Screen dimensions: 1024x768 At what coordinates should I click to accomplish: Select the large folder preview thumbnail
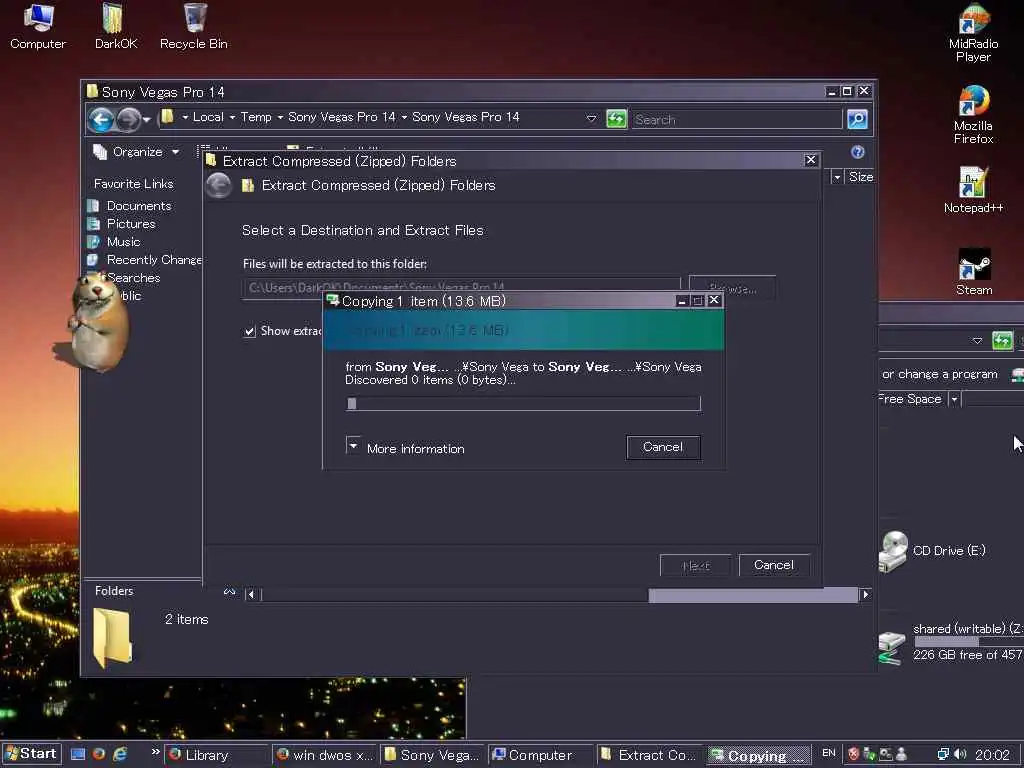coord(113,637)
